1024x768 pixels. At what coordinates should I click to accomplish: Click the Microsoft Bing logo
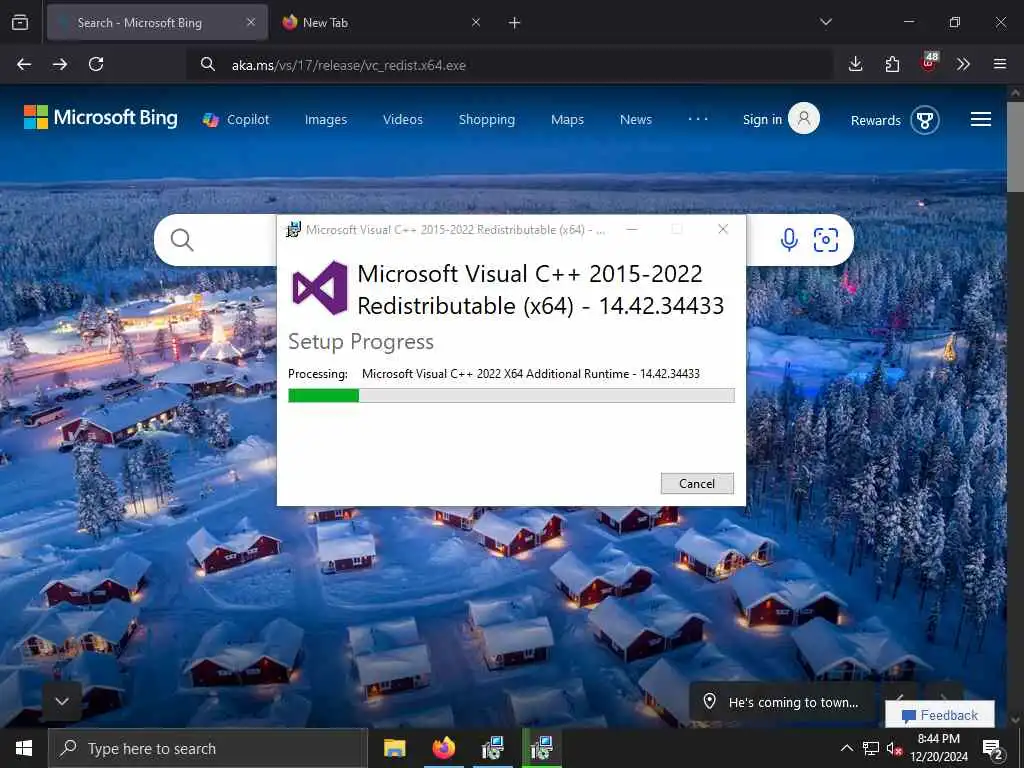coord(101,118)
